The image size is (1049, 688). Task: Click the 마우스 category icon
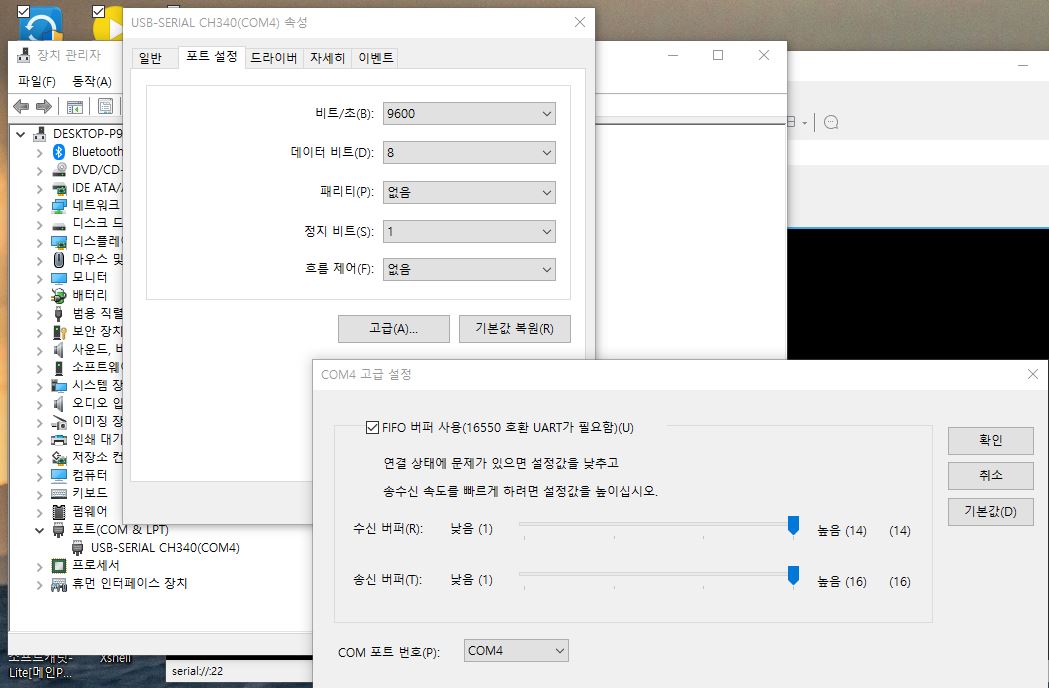pyautogui.click(x=59, y=260)
